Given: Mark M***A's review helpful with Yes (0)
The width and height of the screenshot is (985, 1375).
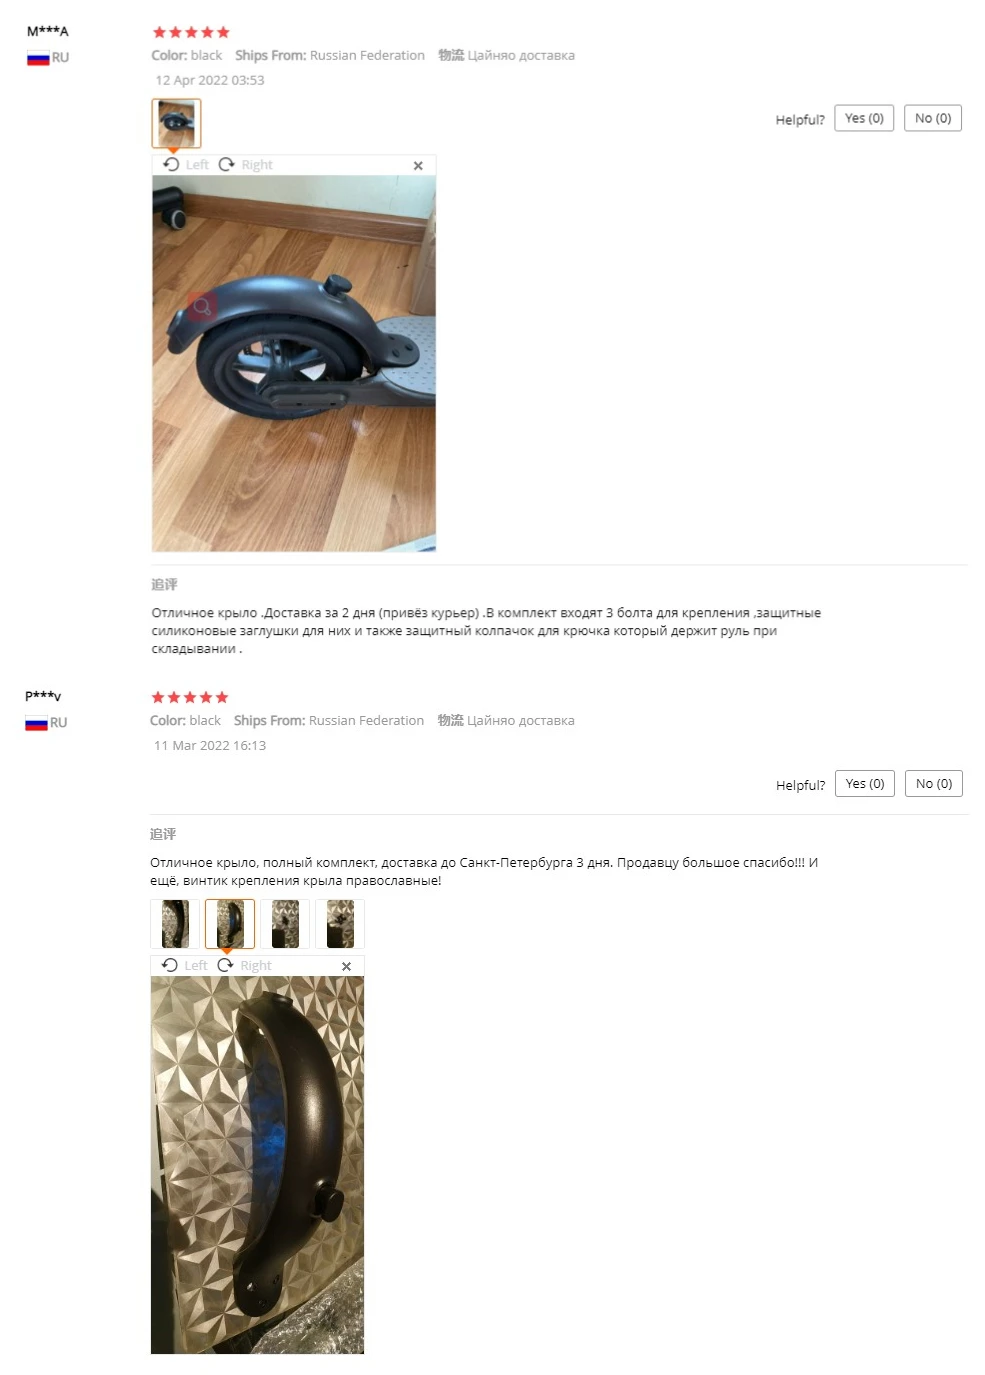Looking at the screenshot, I should coord(864,118).
